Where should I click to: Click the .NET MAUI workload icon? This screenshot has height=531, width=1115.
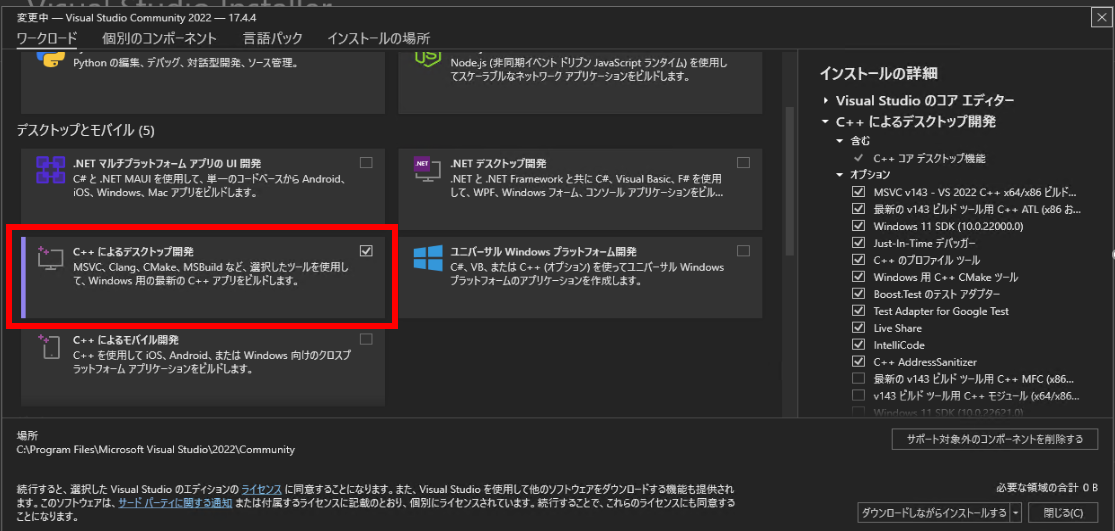pyautogui.click(x=50, y=171)
